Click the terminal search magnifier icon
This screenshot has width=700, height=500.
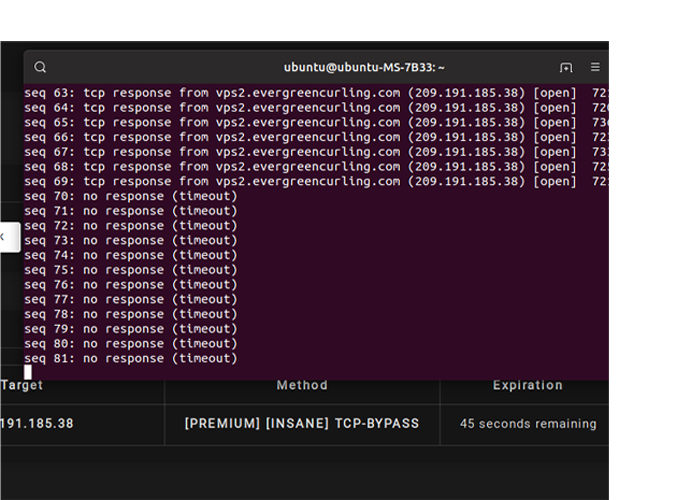coord(40,67)
